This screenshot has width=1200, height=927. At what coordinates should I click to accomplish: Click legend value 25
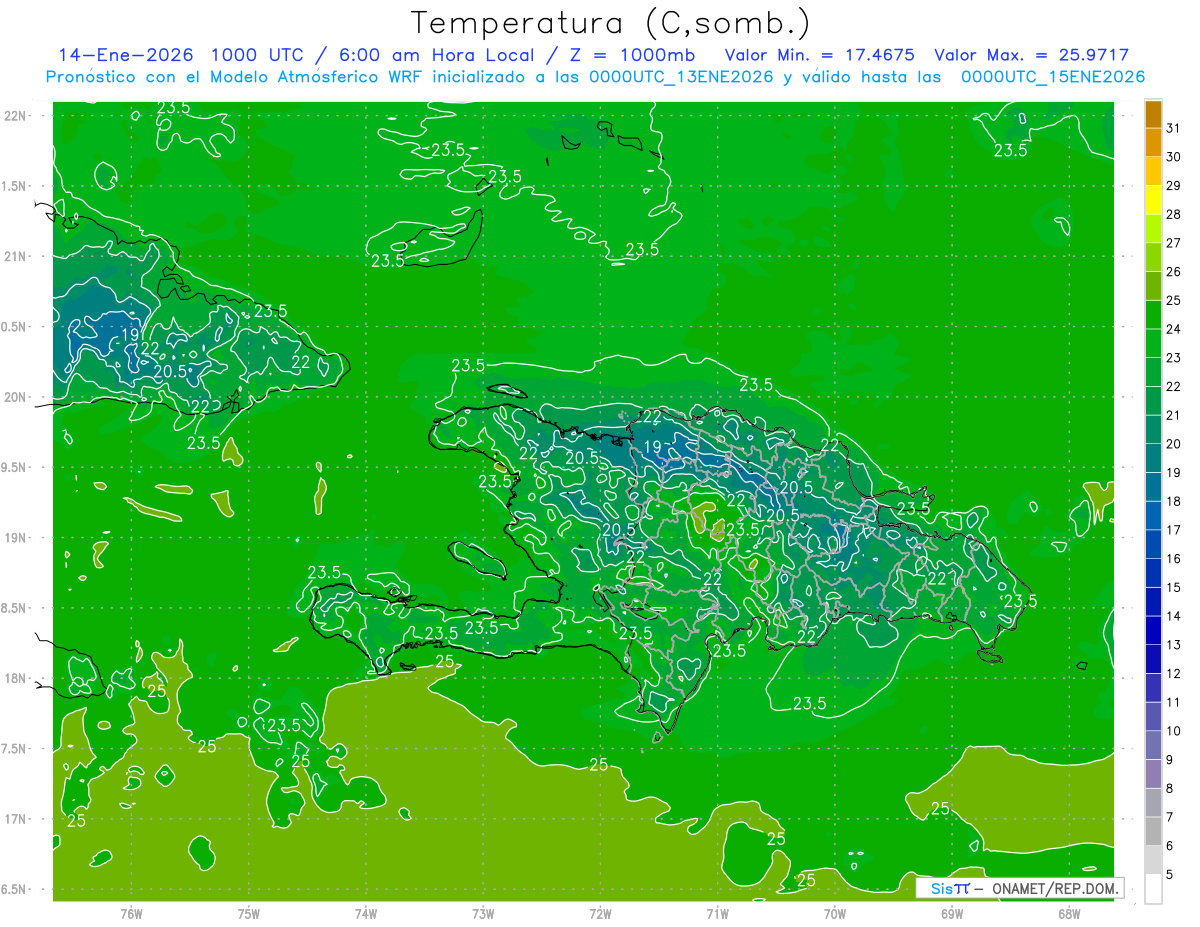(1174, 300)
